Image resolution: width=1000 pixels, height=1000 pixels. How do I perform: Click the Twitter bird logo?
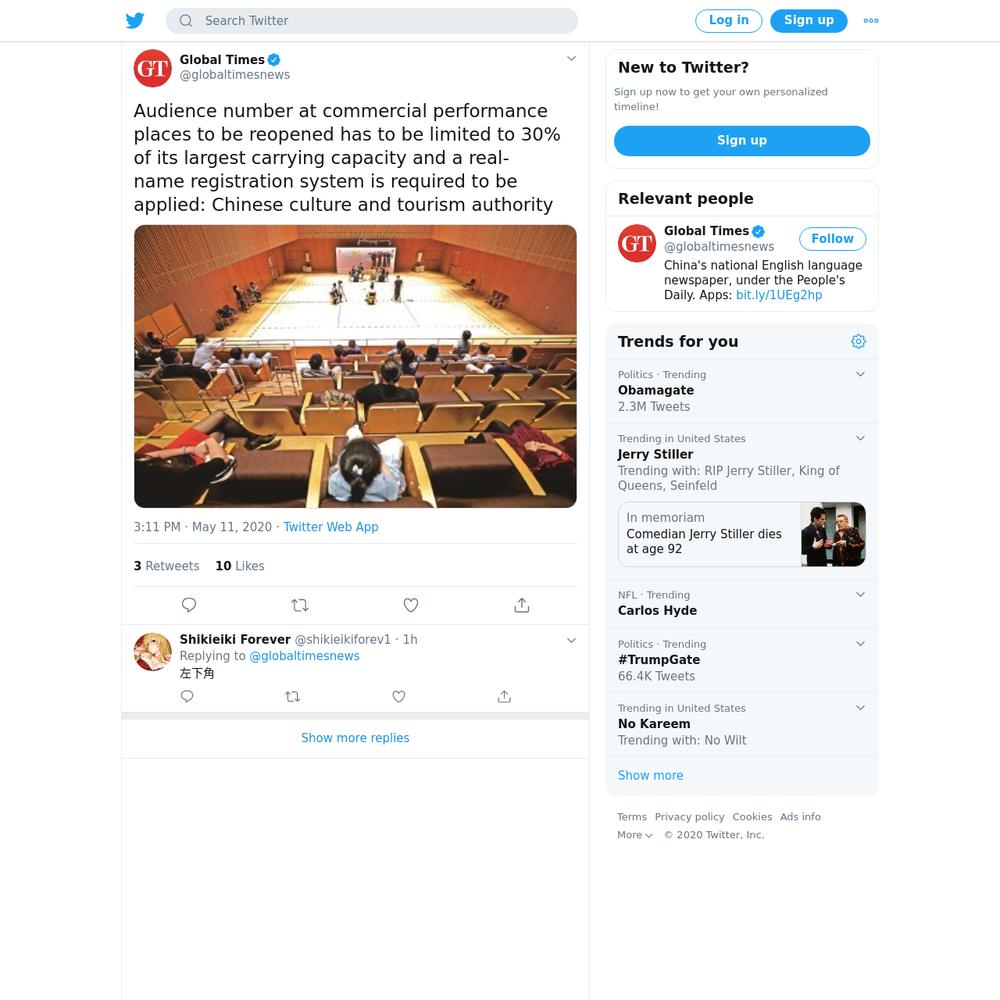(135, 20)
